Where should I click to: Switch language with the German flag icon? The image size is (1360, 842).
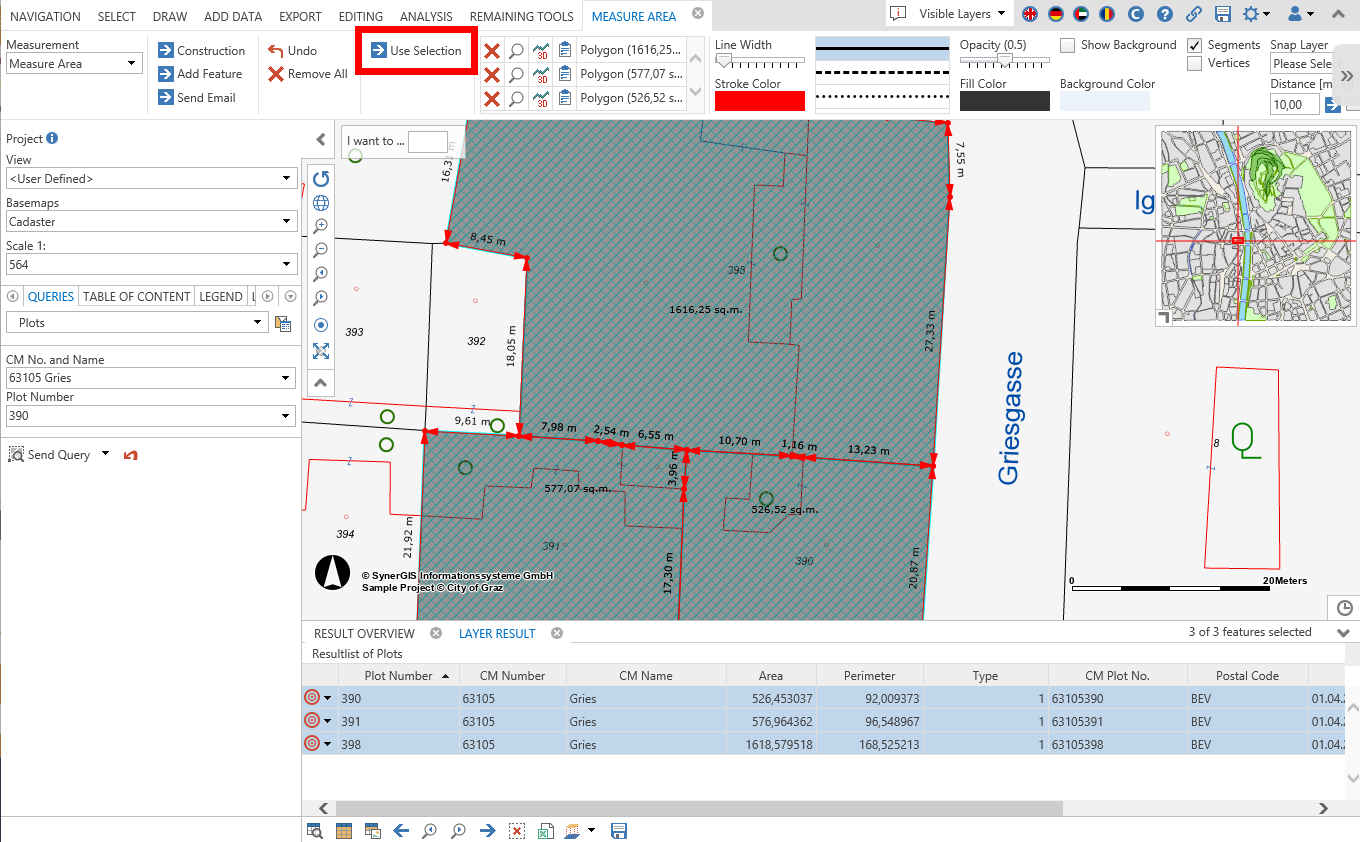click(1055, 14)
